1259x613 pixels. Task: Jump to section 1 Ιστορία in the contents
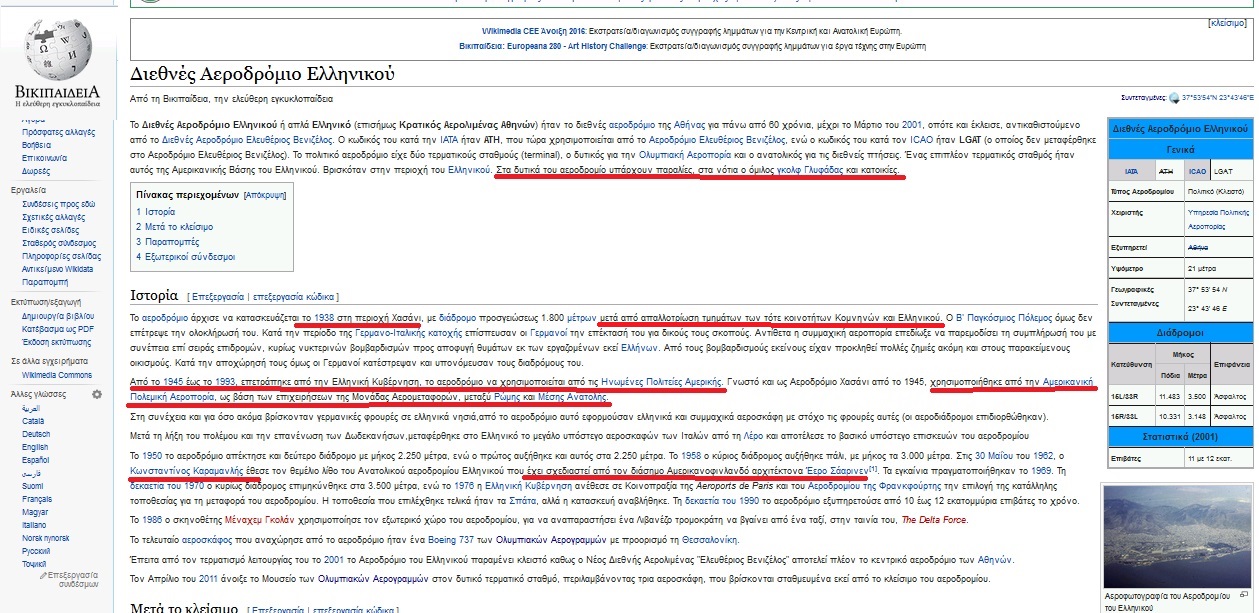(155, 212)
